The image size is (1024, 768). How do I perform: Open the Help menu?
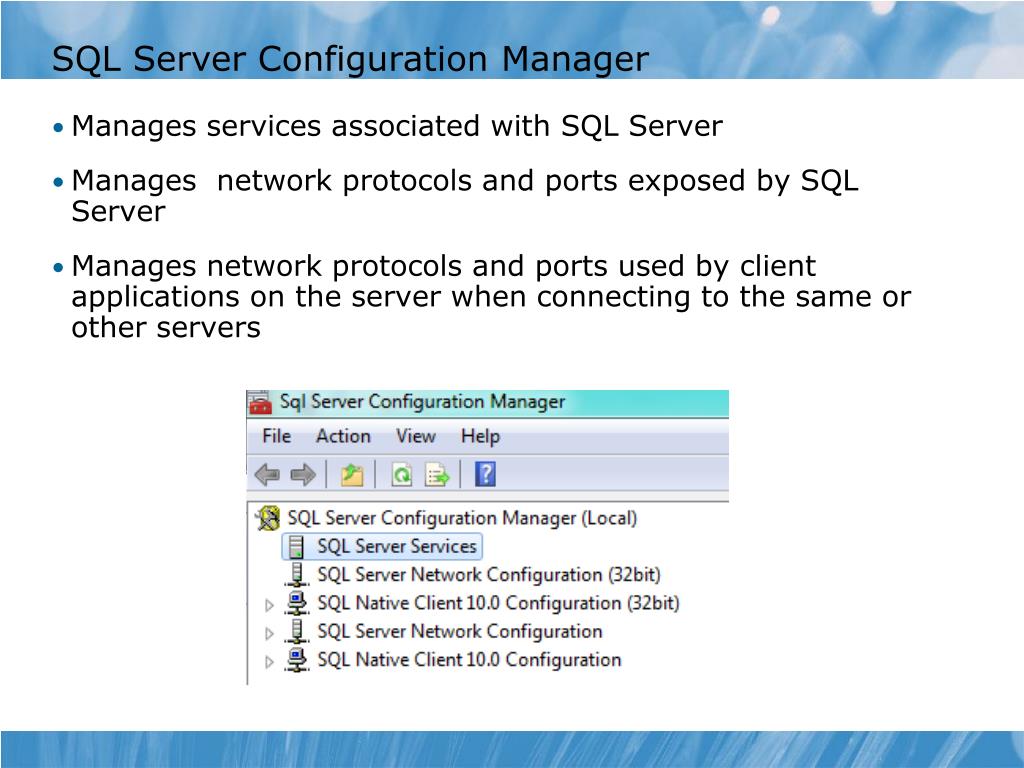point(480,436)
